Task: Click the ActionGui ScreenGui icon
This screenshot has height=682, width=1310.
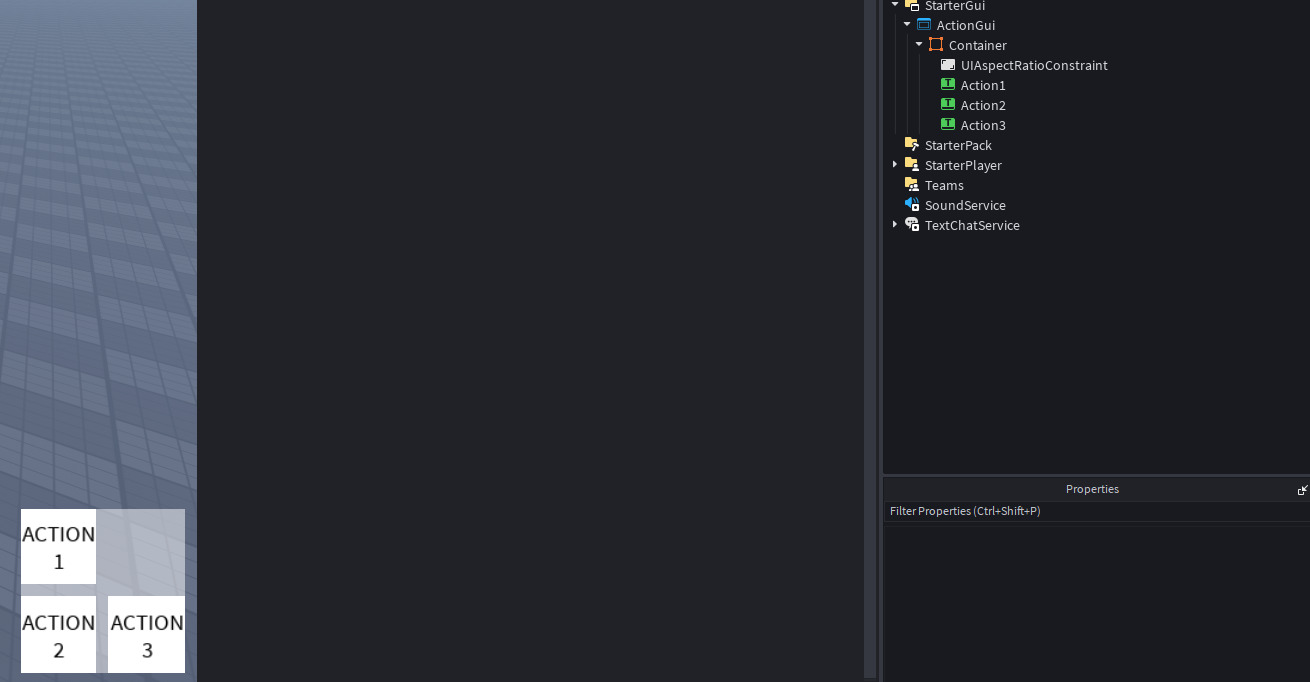Action: click(x=924, y=25)
